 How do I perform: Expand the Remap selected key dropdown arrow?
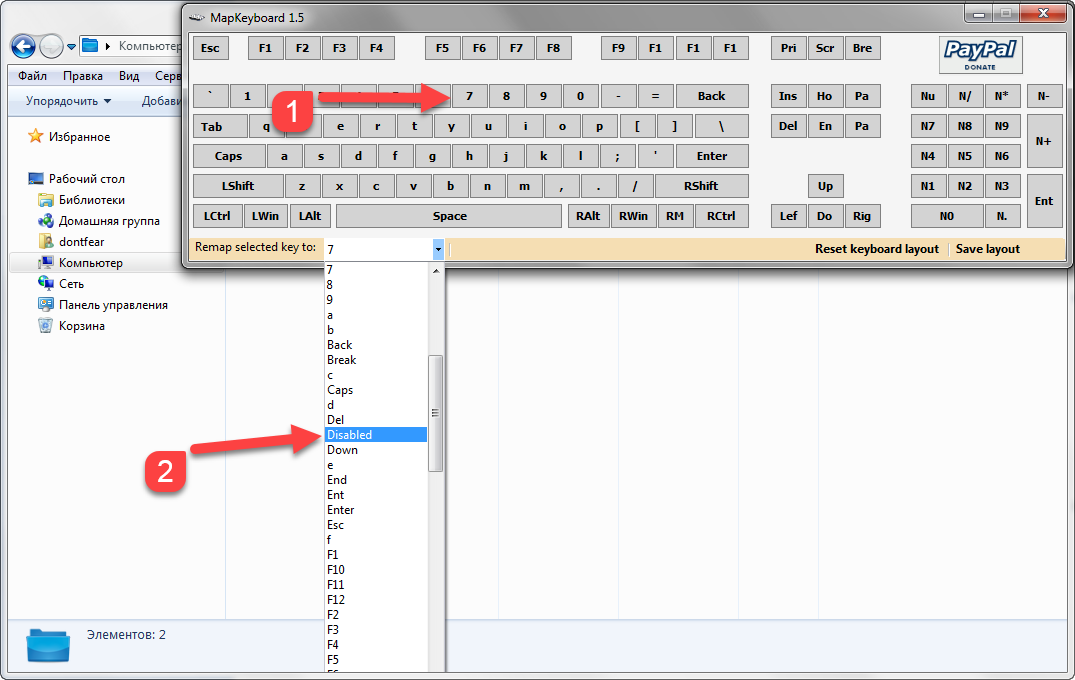(438, 248)
